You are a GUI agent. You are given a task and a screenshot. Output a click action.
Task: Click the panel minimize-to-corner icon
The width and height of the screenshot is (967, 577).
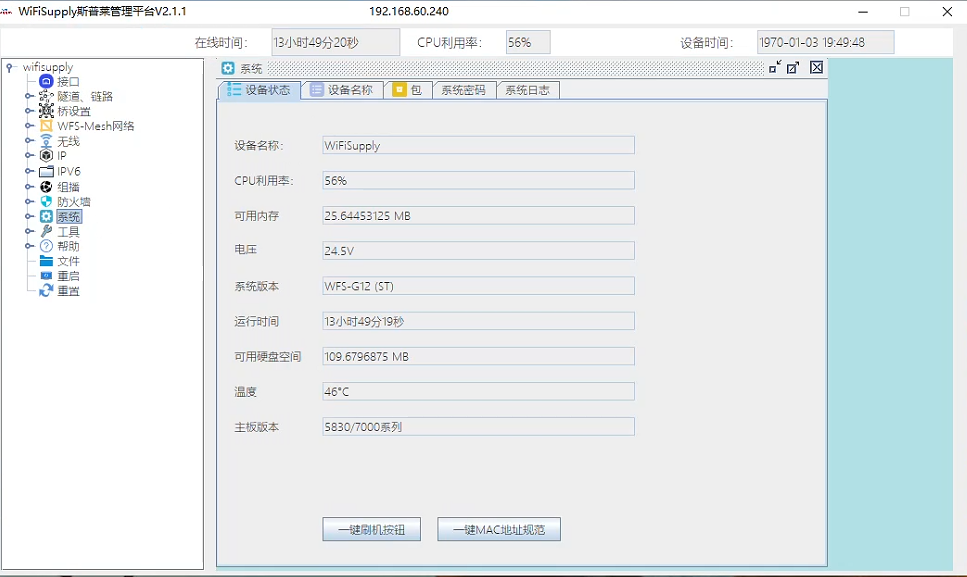(775, 67)
